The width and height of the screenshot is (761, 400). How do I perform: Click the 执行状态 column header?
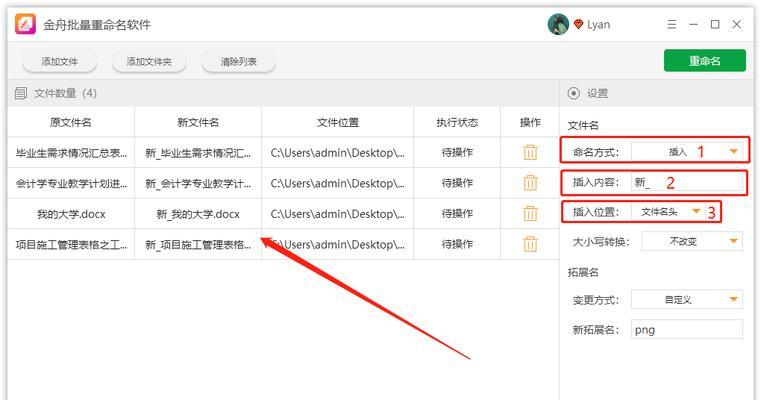457,122
